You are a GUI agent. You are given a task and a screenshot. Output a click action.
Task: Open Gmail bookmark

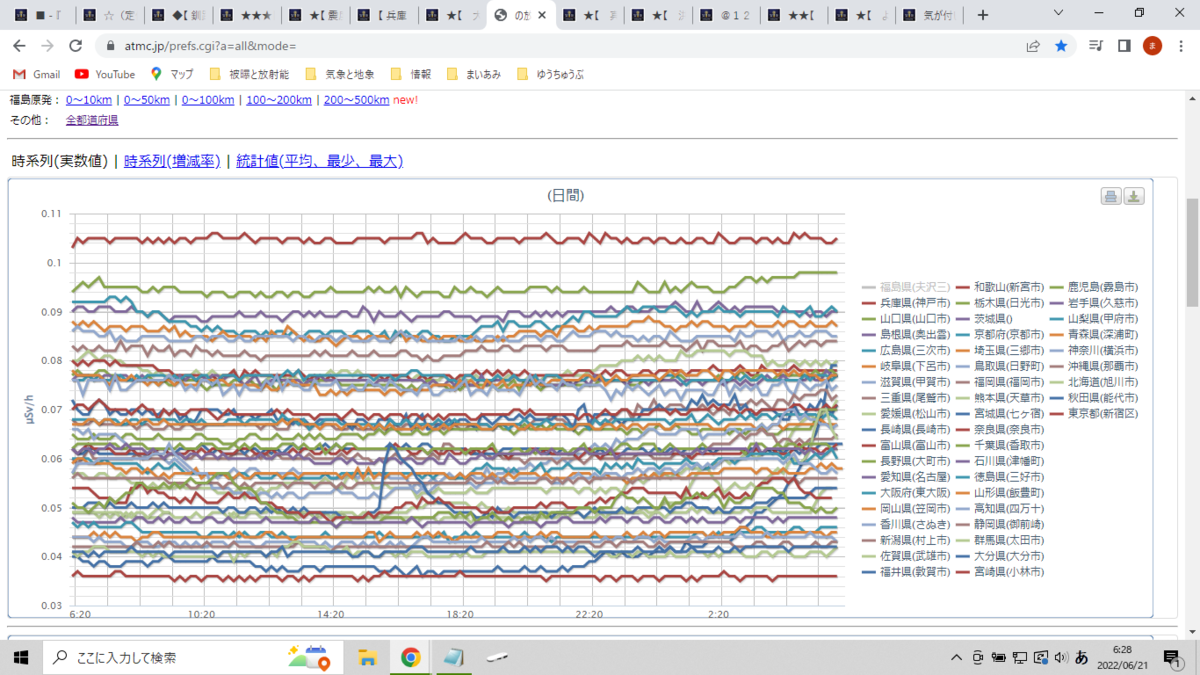coord(36,74)
